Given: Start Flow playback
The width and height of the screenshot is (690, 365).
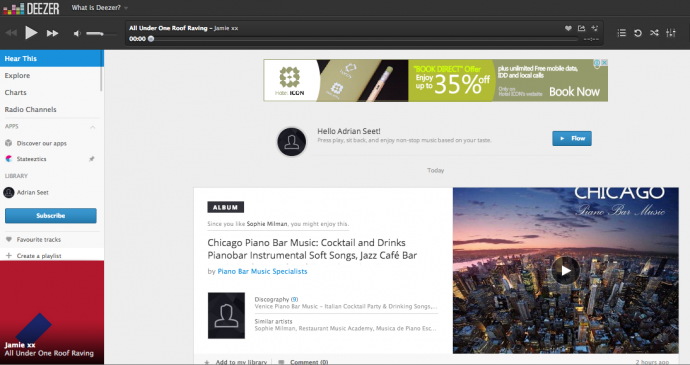Looking at the screenshot, I should click(x=572, y=138).
